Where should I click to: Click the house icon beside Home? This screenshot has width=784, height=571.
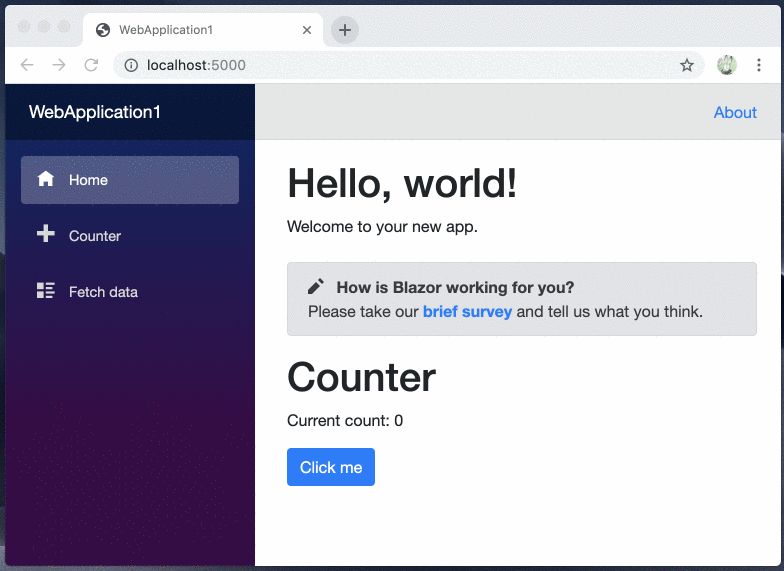[x=46, y=178]
